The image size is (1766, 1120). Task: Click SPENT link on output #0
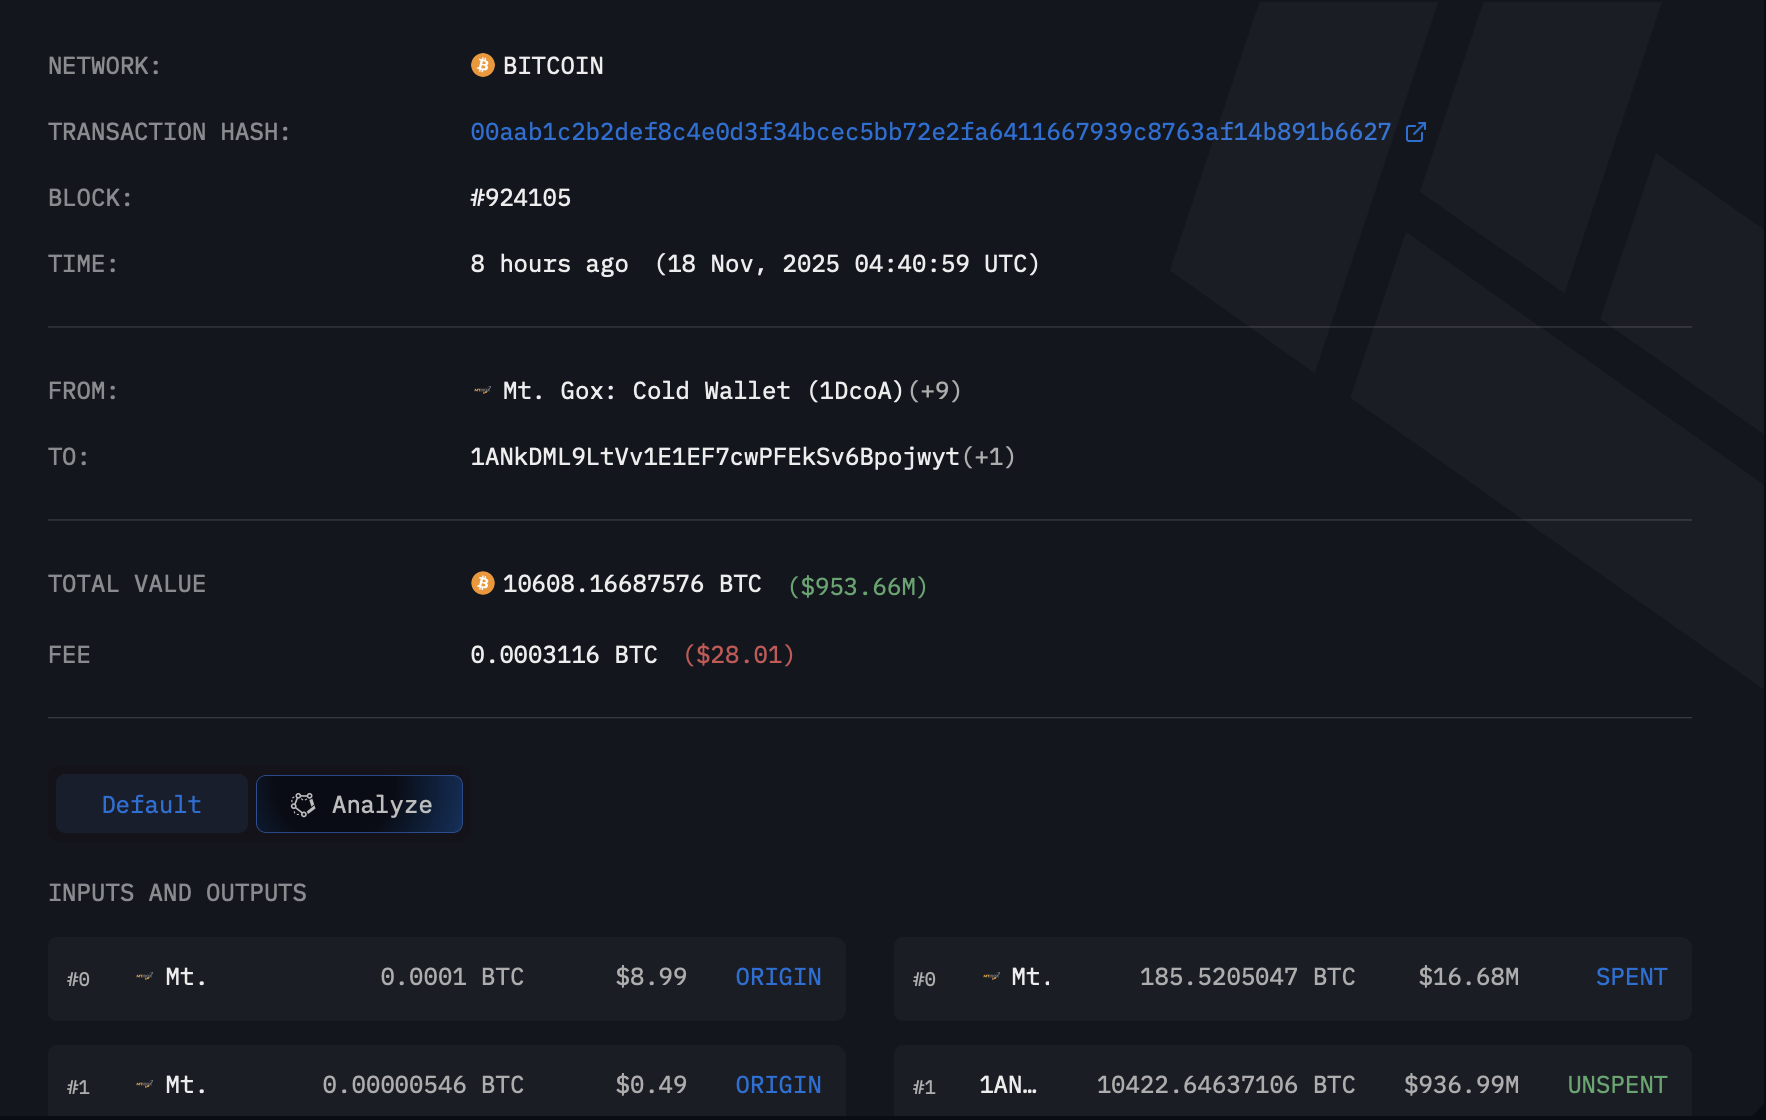[x=1631, y=977]
